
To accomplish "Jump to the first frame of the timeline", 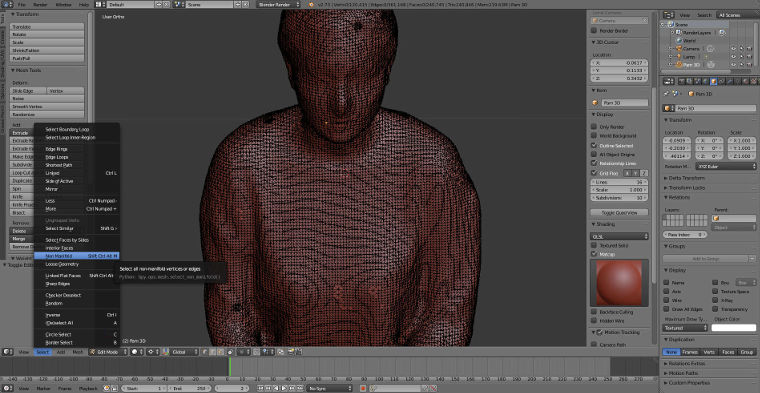I will 260,388.
